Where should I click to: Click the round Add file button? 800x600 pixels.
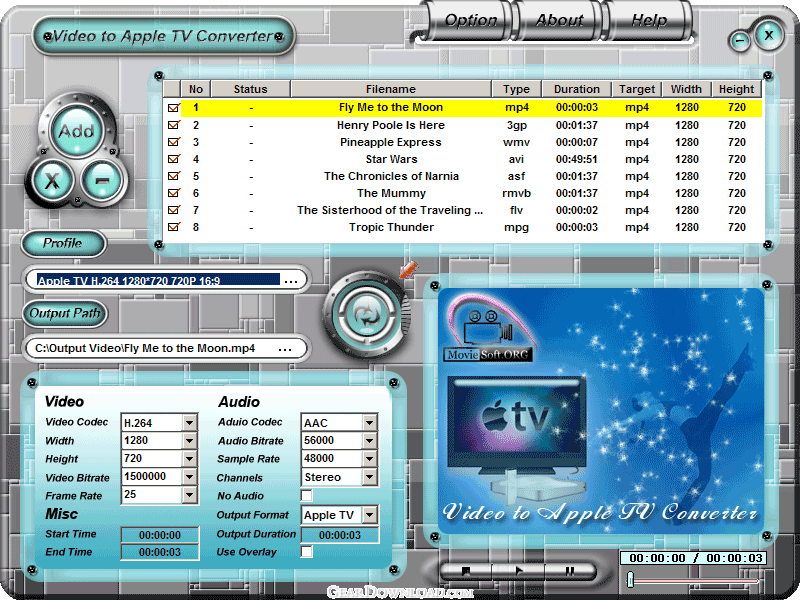point(77,131)
